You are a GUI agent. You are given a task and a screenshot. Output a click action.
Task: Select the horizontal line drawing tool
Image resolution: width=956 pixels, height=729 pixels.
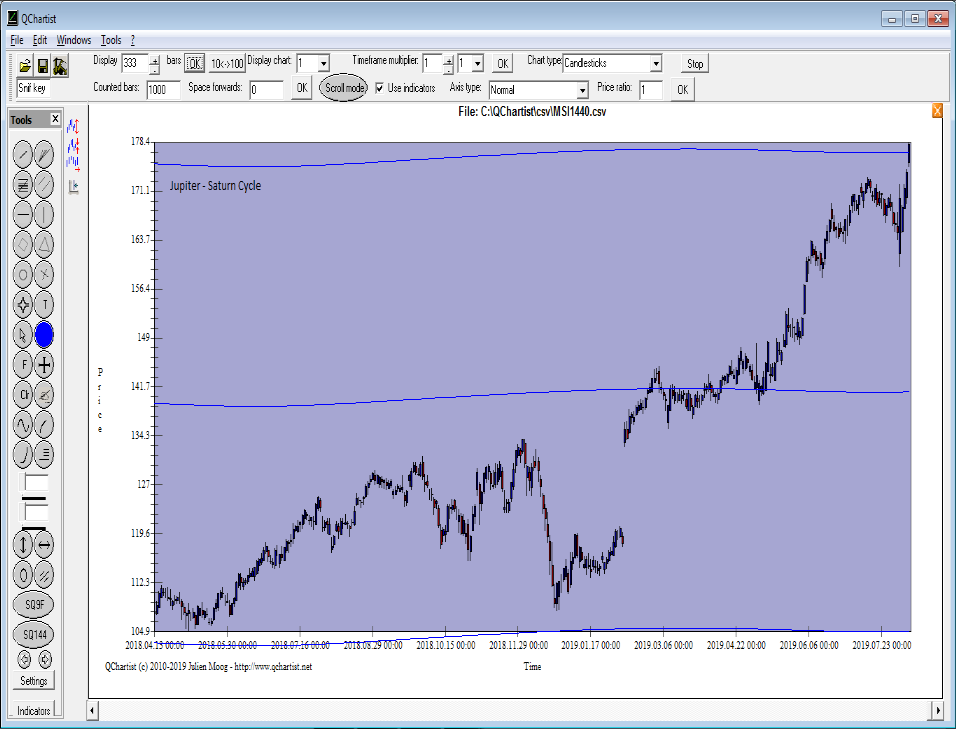(24, 214)
